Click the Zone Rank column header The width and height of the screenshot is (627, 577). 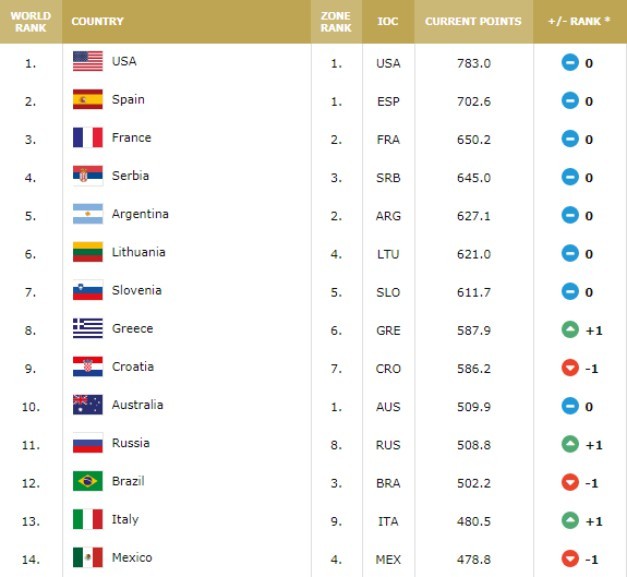click(336, 22)
